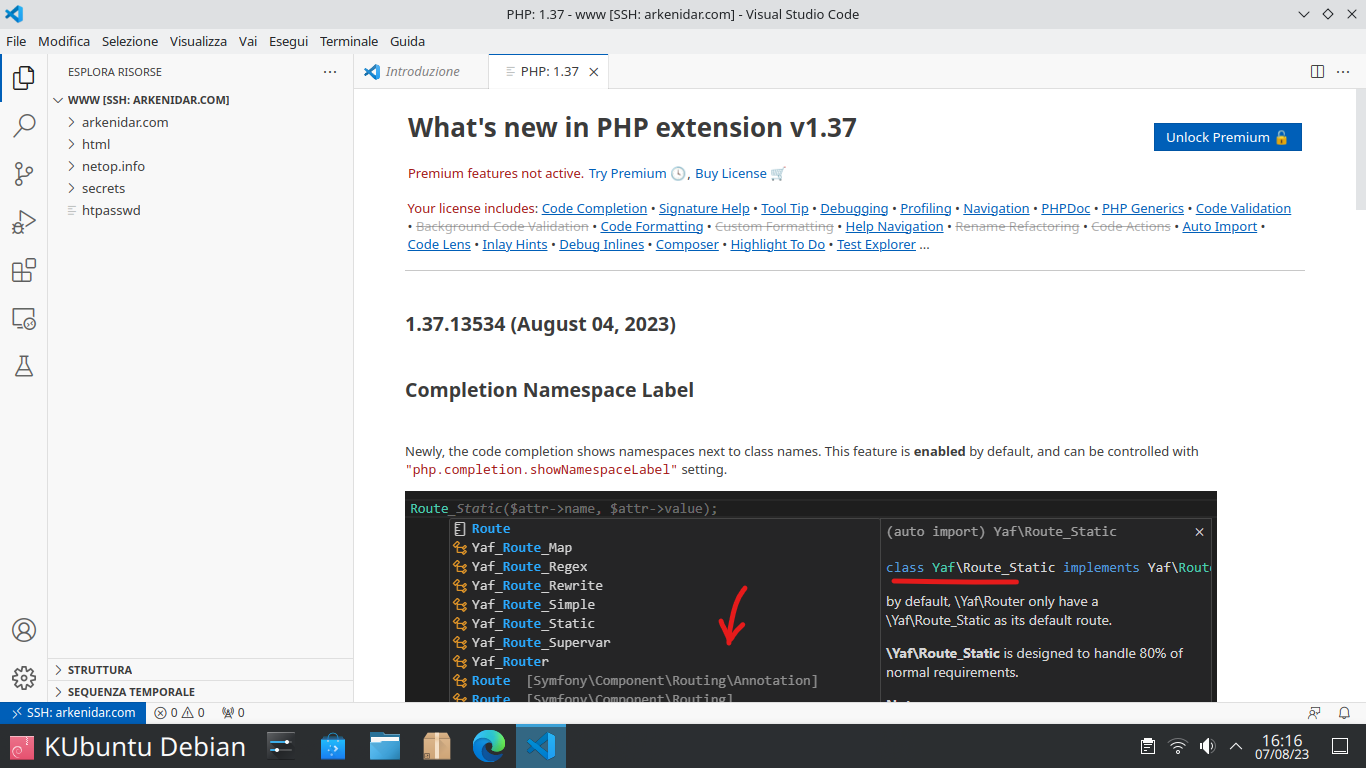
Task: Open the Terminale menu
Action: (x=349, y=41)
